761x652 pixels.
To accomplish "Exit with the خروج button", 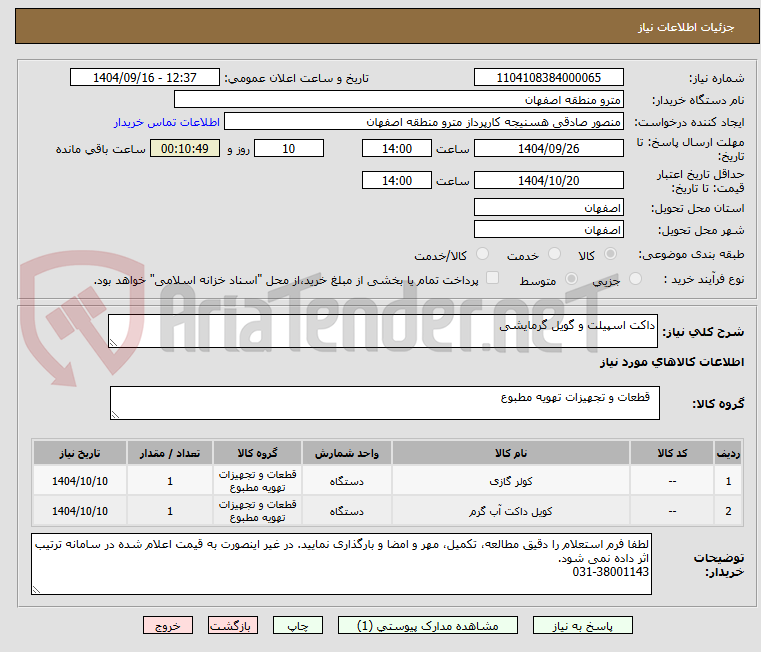I will [x=167, y=625].
